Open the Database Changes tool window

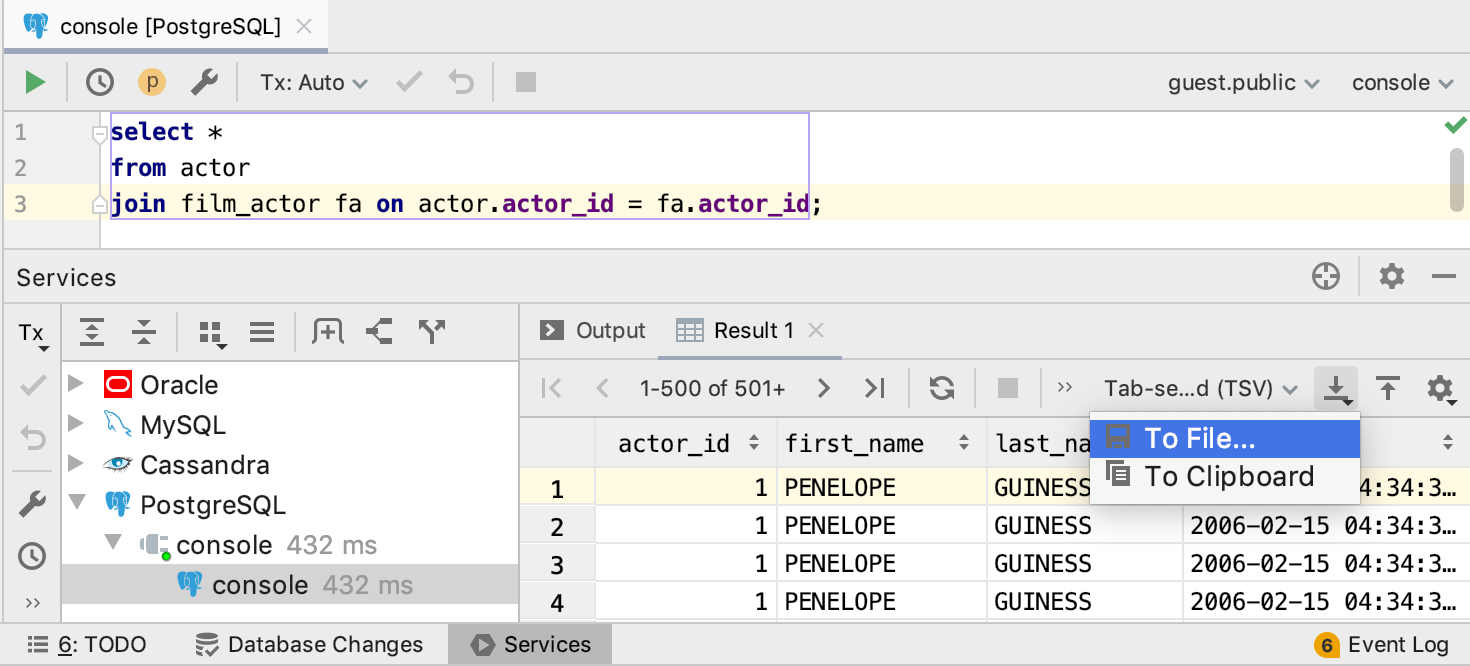309,645
